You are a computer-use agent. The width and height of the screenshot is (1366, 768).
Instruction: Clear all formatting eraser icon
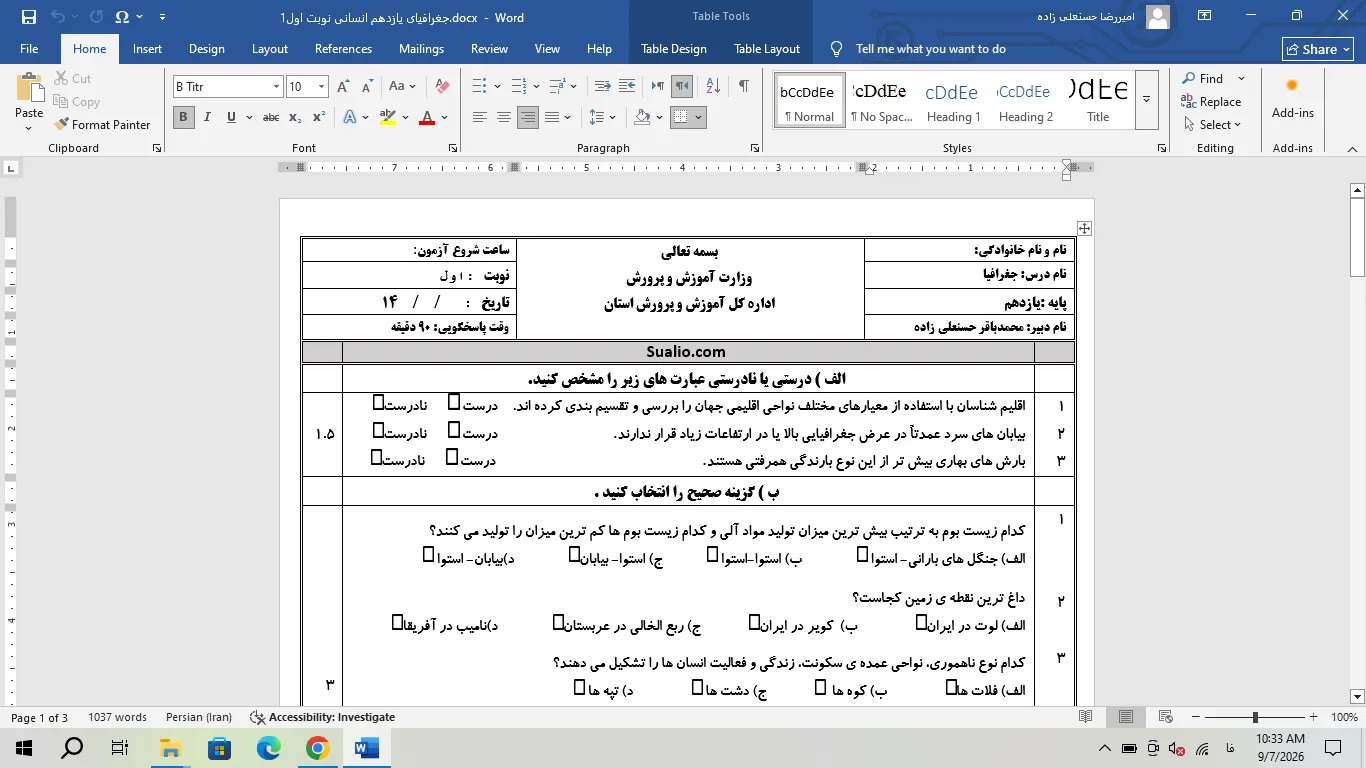pyautogui.click(x=443, y=87)
